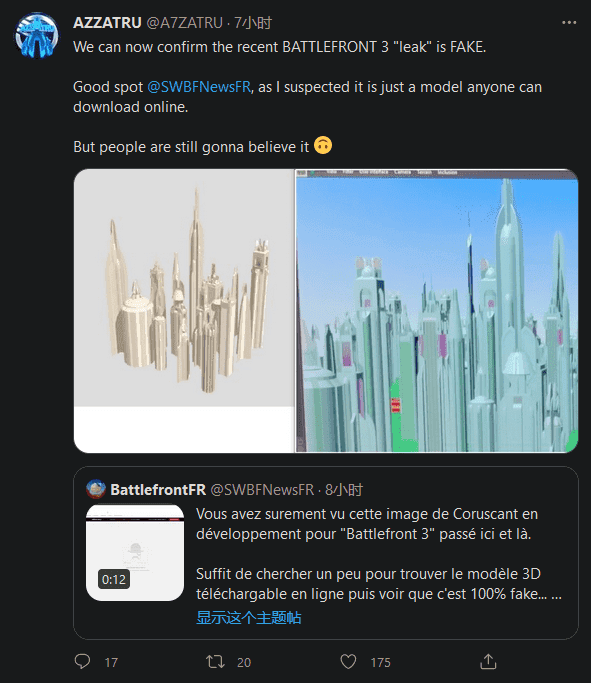View the 17 replies count
Screen dimensions: 591x683
(111, 663)
